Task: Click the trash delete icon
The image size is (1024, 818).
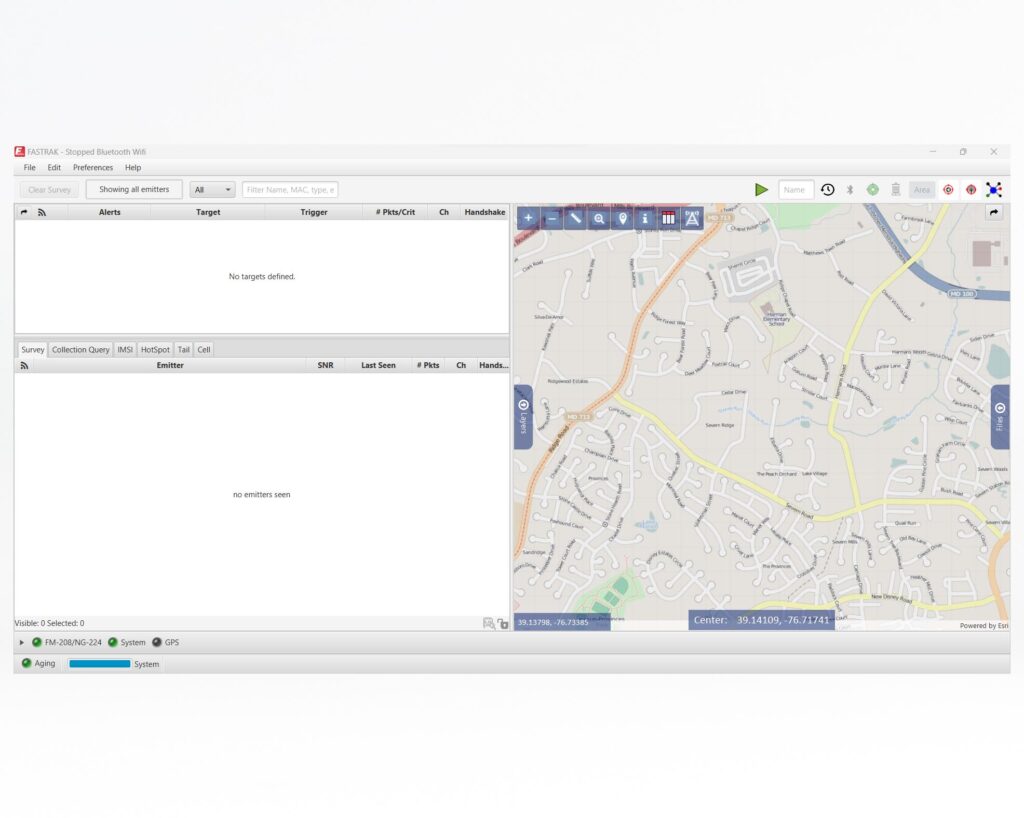Action: (895, 190)
